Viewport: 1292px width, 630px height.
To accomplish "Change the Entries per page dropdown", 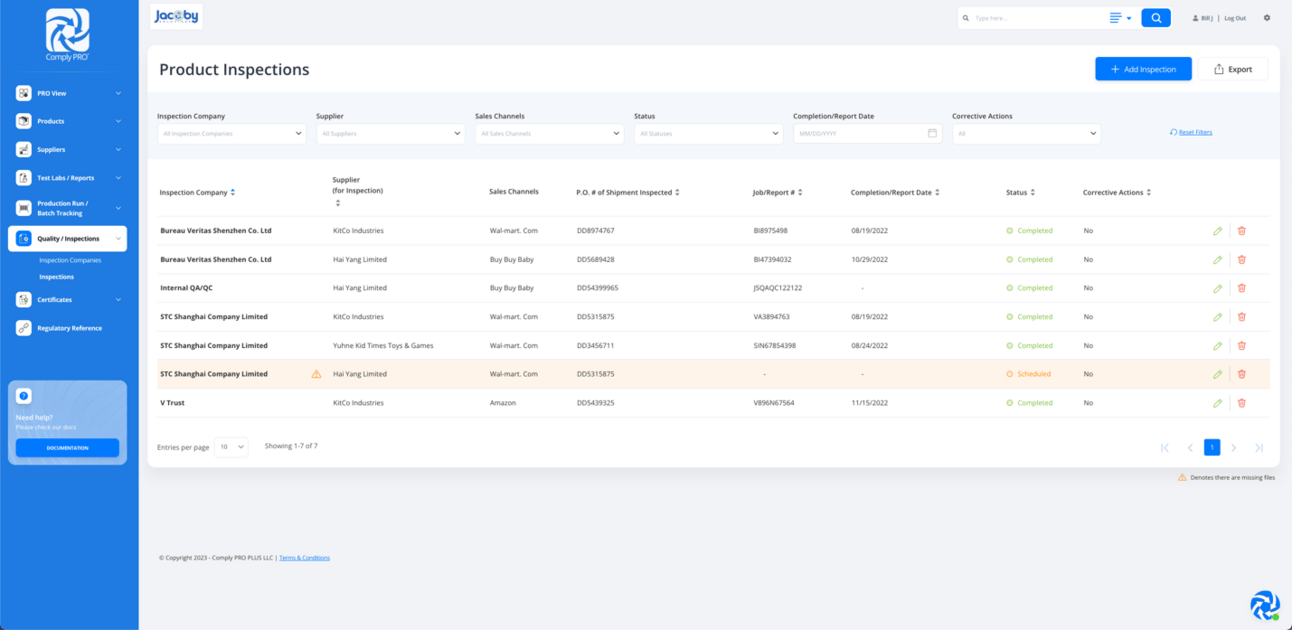I will pos(231,447).
